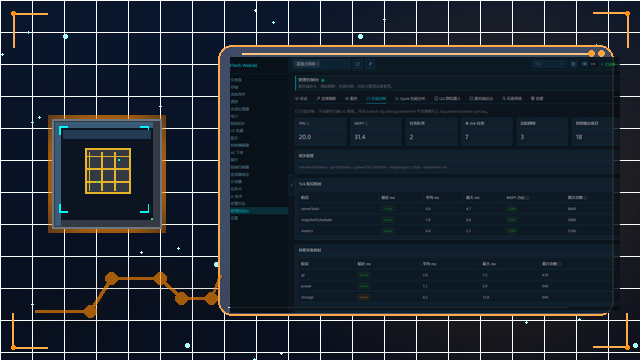Open the QQ bot tab
This screenshot has width=640, height=360.
point(447,99)
